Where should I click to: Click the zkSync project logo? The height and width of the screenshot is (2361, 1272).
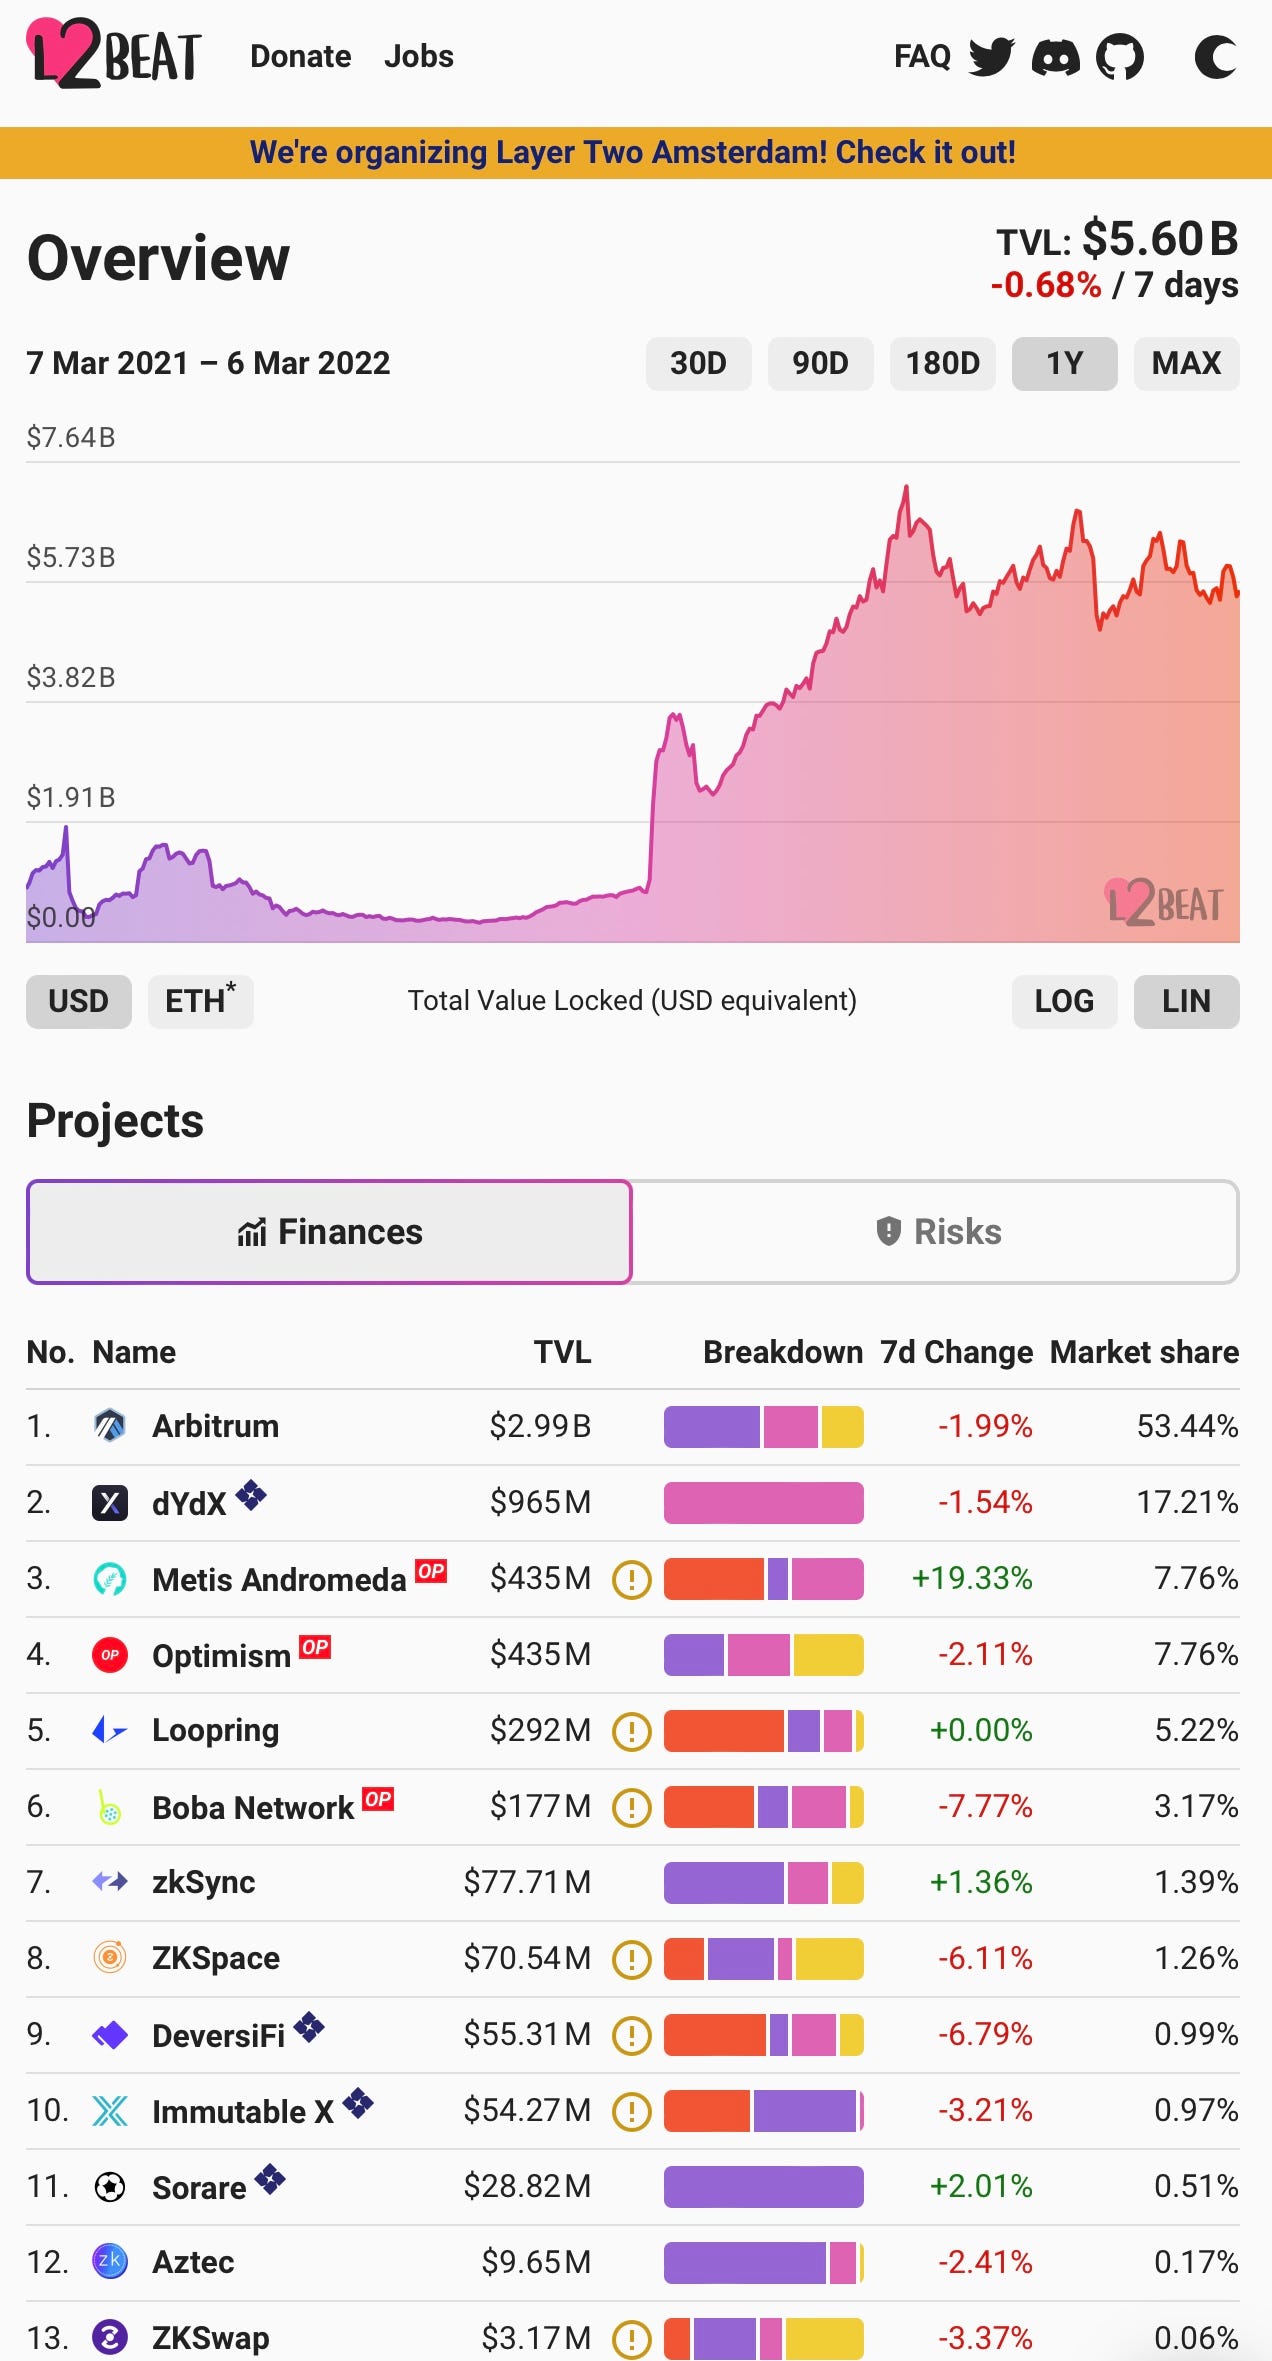click(x=109, y=1882)
